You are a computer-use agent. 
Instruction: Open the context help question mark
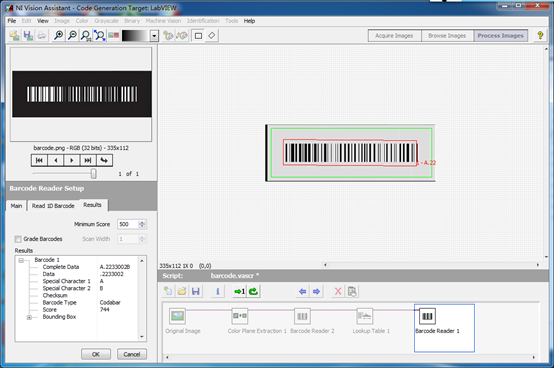tap(540, 35)
